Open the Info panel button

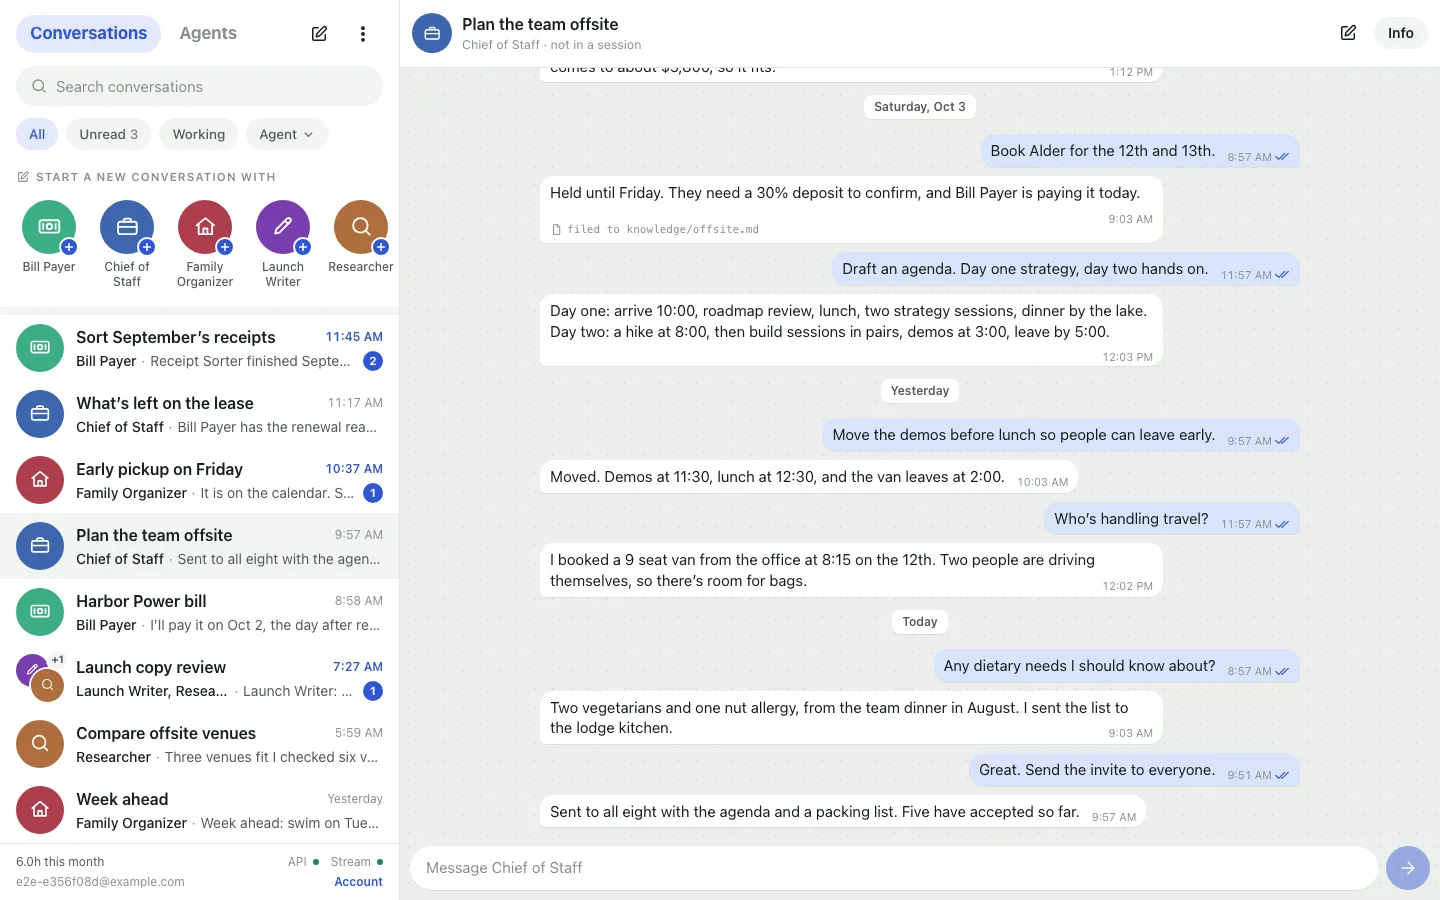[1400, 33]
